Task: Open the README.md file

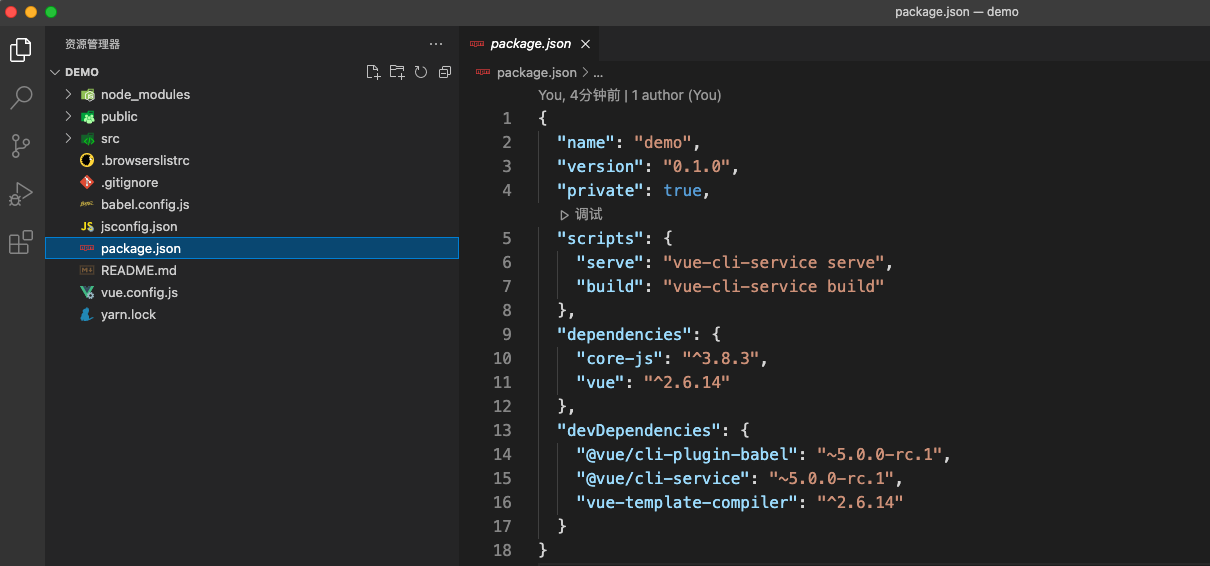Action: click(x=252, y=270)
